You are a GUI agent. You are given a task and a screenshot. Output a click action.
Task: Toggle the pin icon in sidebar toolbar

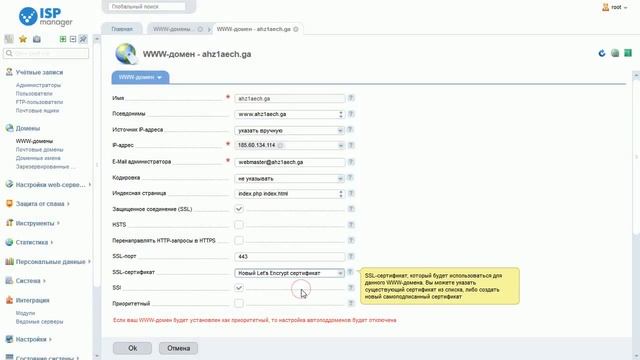(x=83, y=39)
